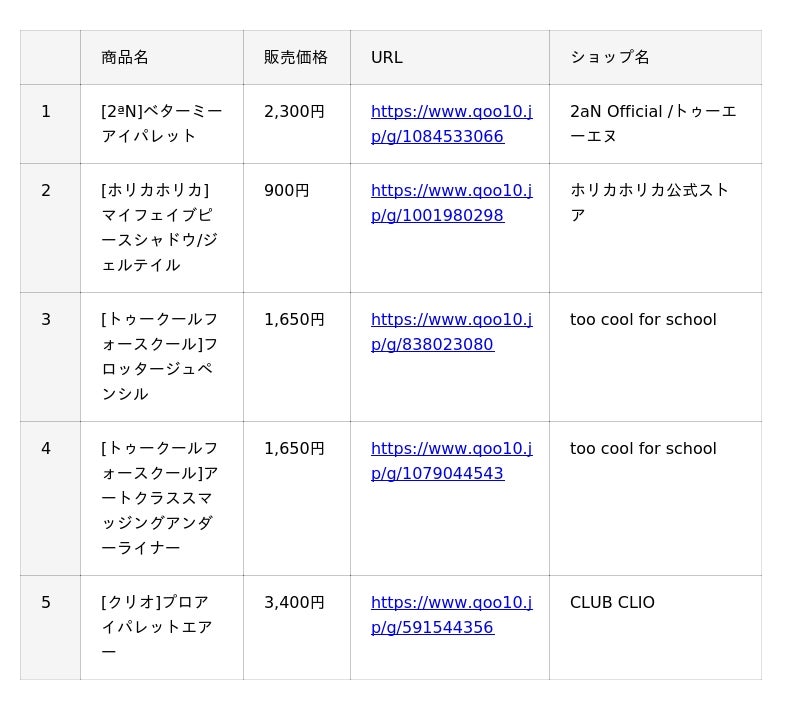Open the Qoo10 link ending in 1079044543
Image resolution: width=800 pixels, height=710 pixels.
pos(451,461)
